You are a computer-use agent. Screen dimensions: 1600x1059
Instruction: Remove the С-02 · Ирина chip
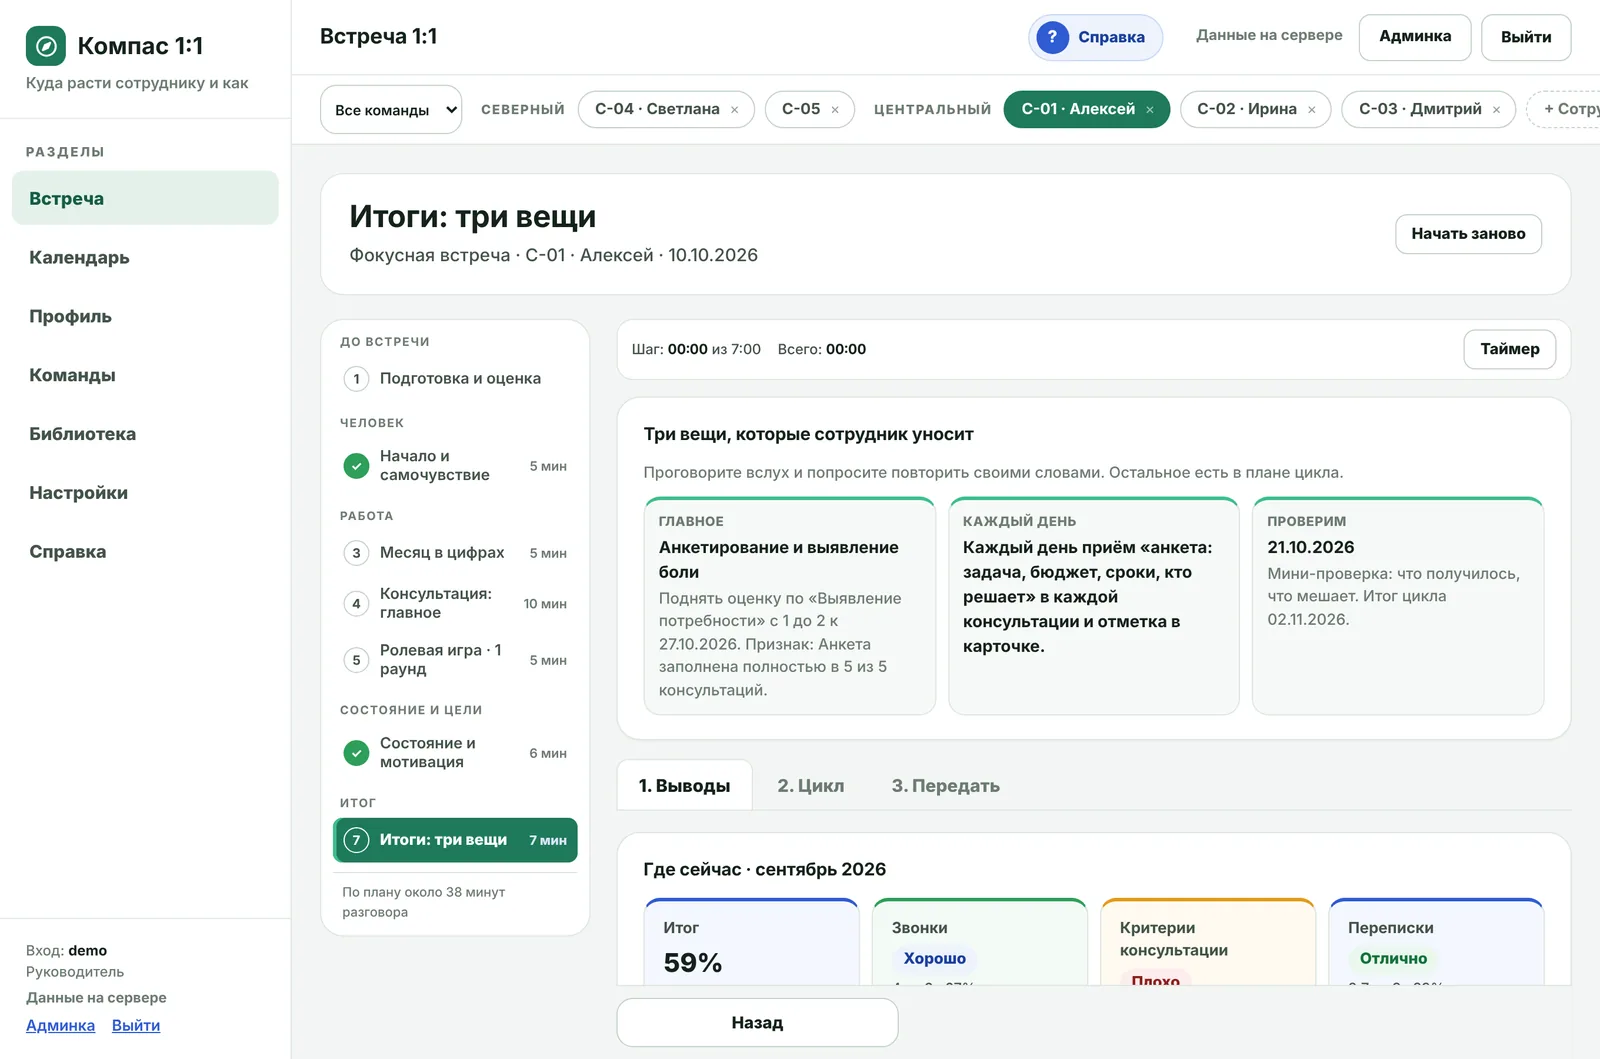coord(1312,110)
